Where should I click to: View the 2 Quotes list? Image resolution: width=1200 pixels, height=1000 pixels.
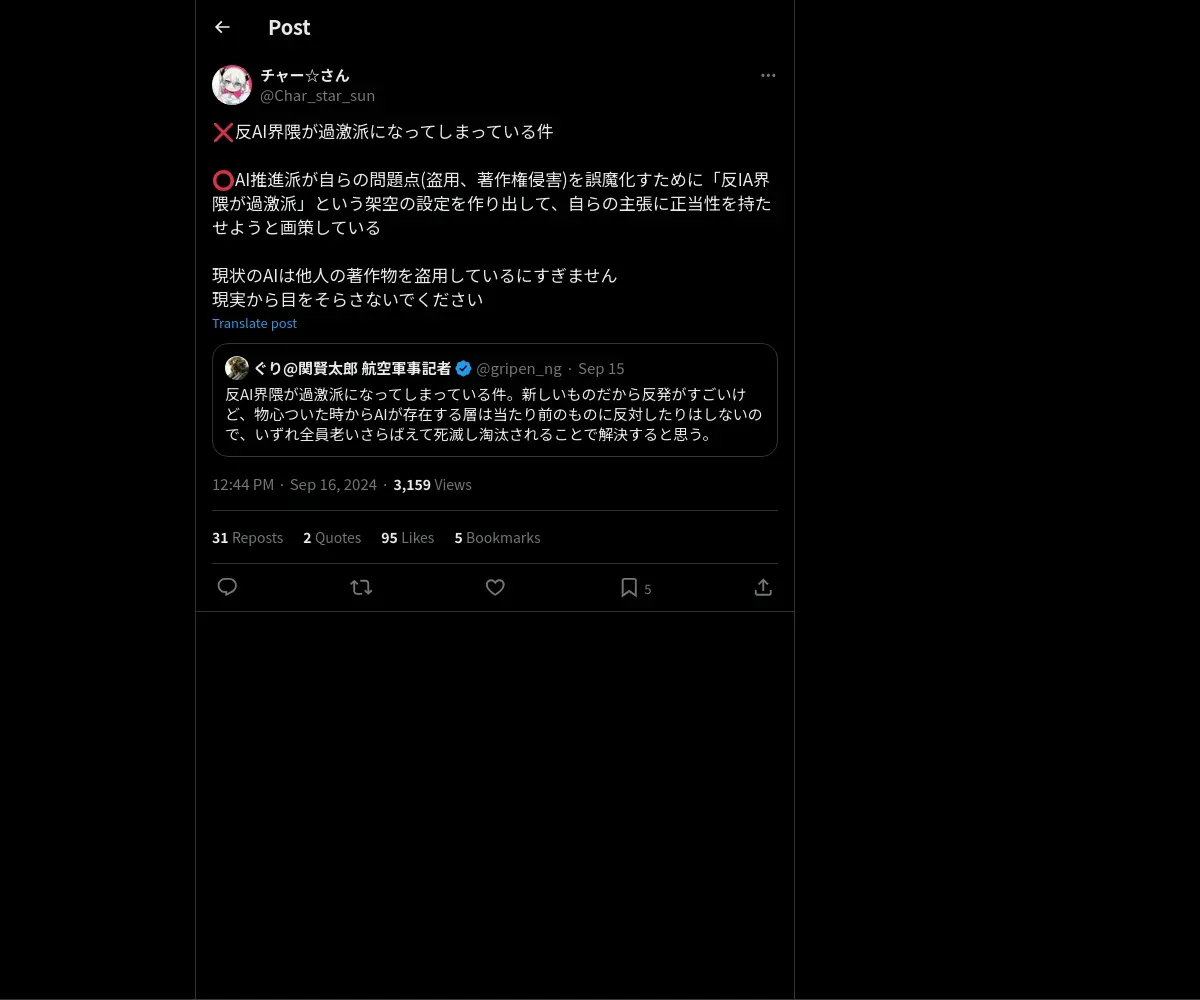[332, 538]
